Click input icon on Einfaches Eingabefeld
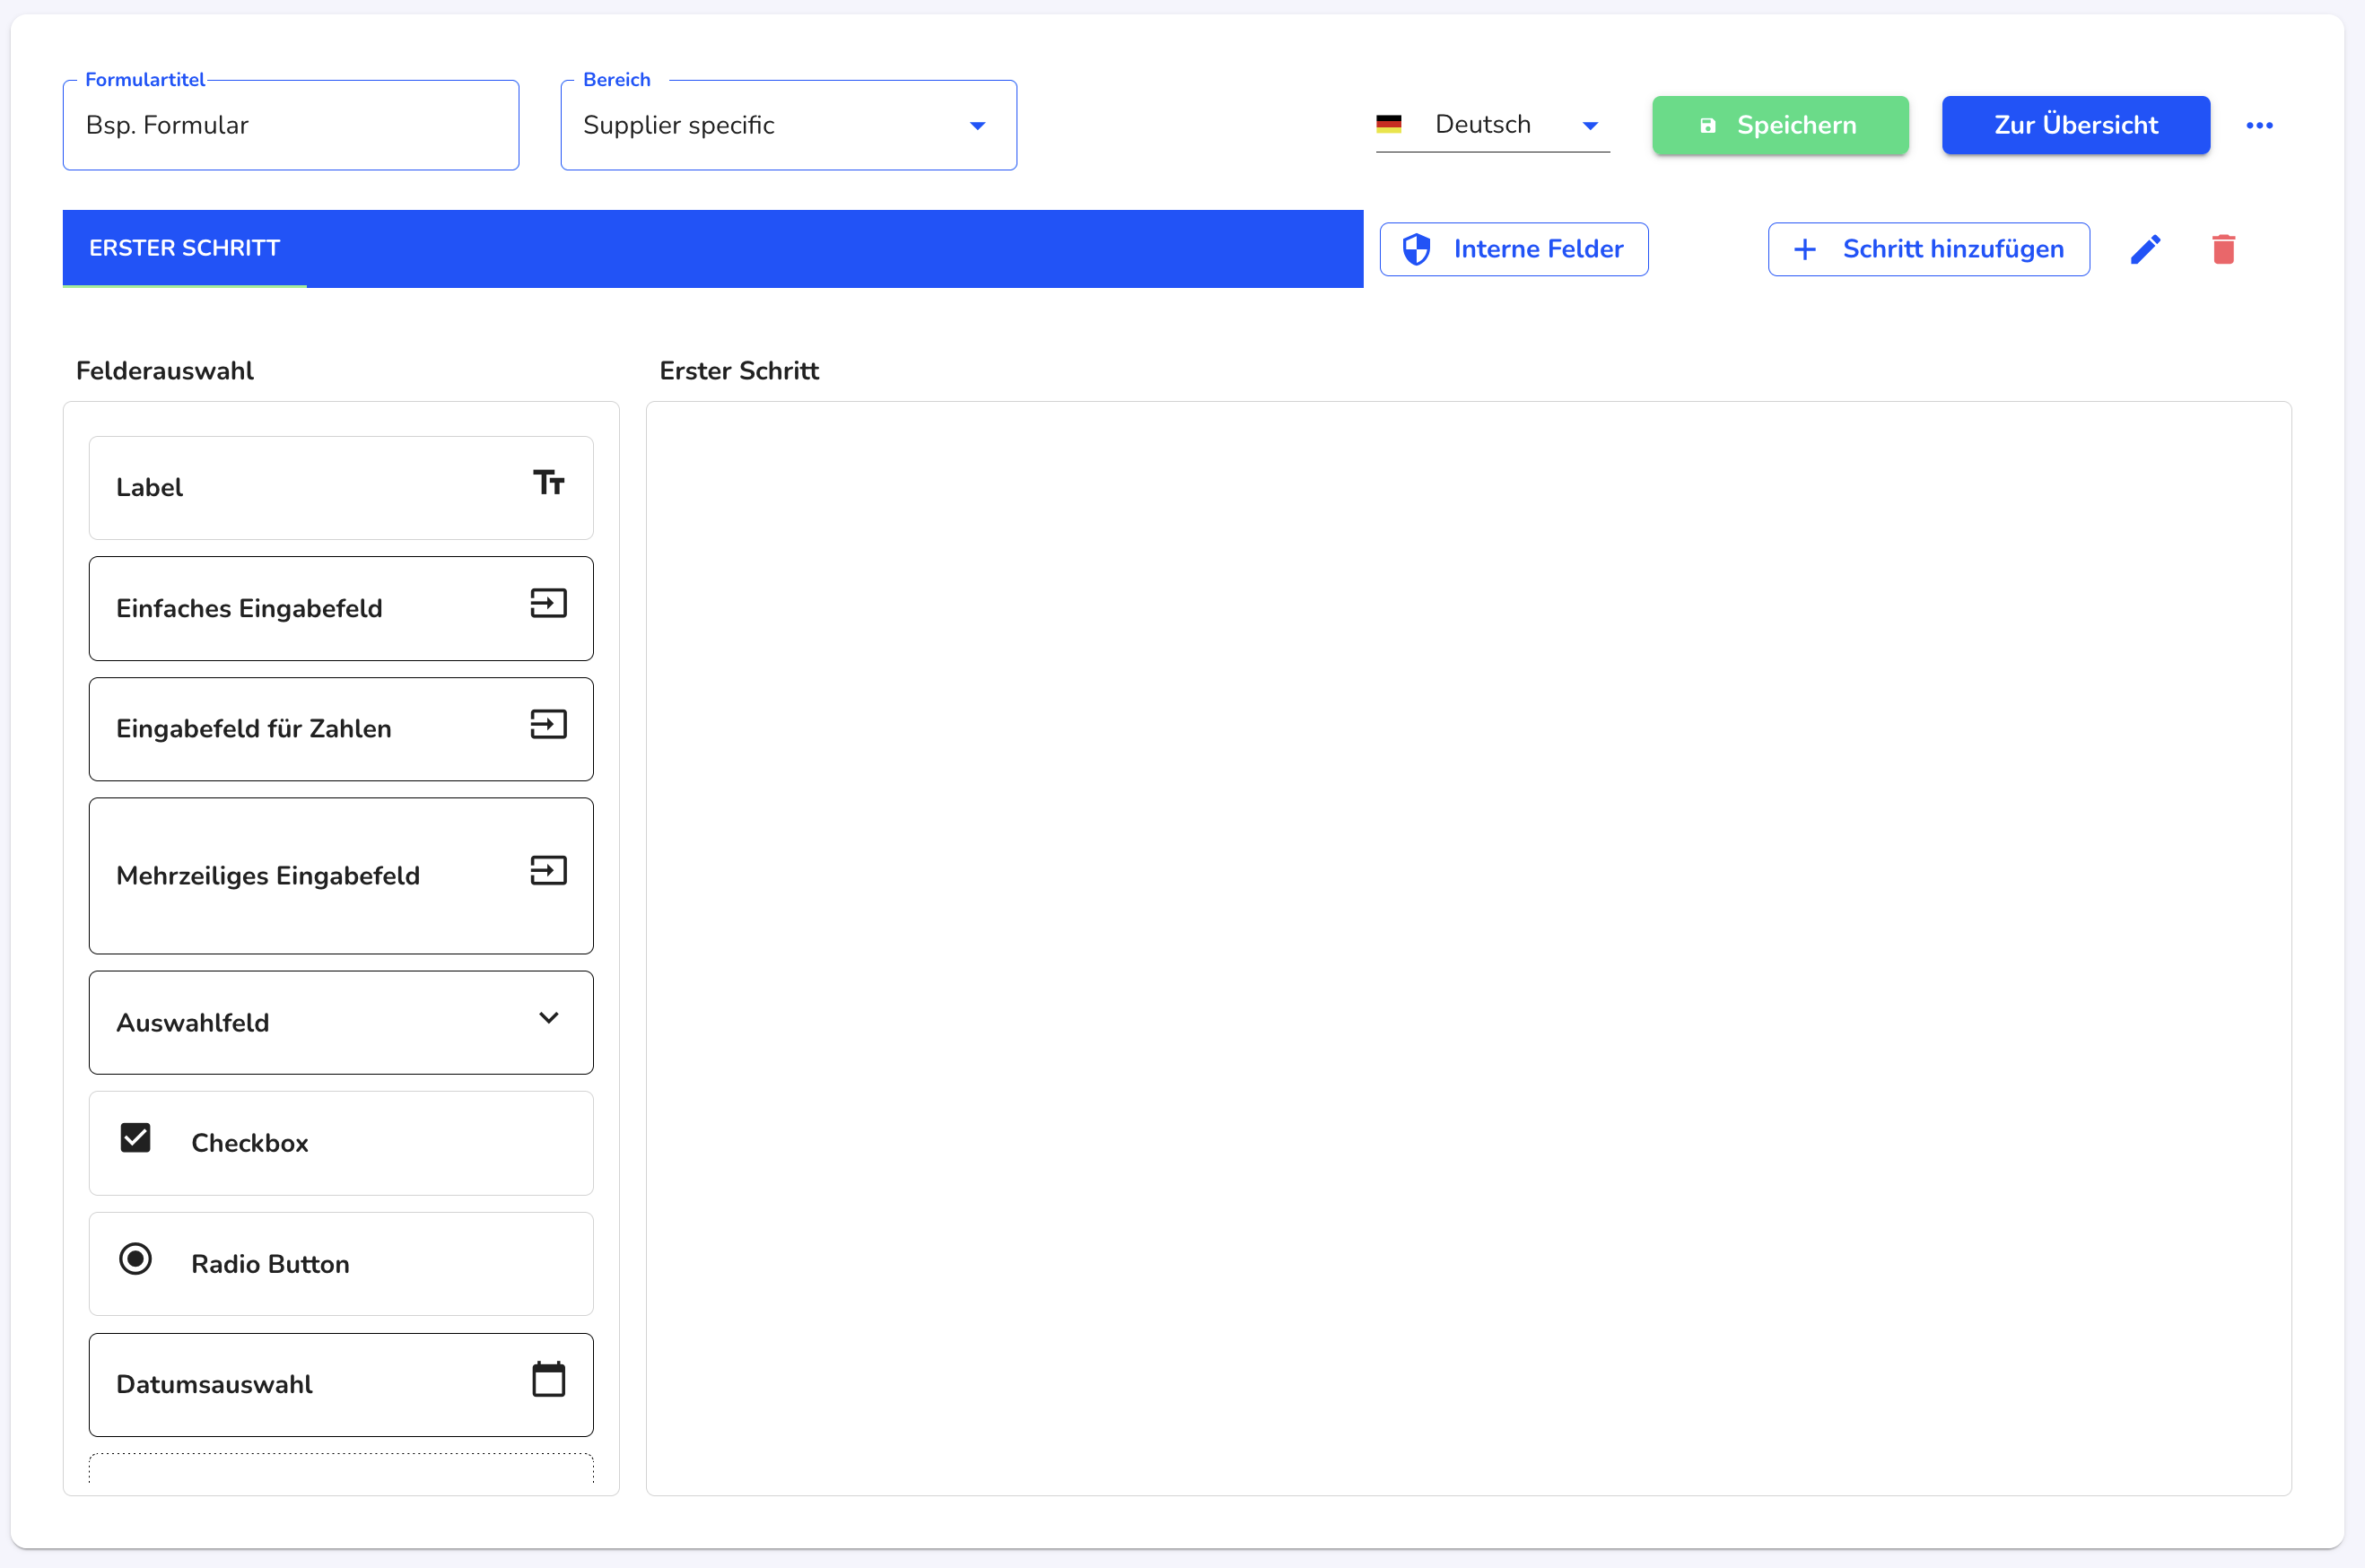Screen dimensions: 2365x1568 tap(549, 603)
